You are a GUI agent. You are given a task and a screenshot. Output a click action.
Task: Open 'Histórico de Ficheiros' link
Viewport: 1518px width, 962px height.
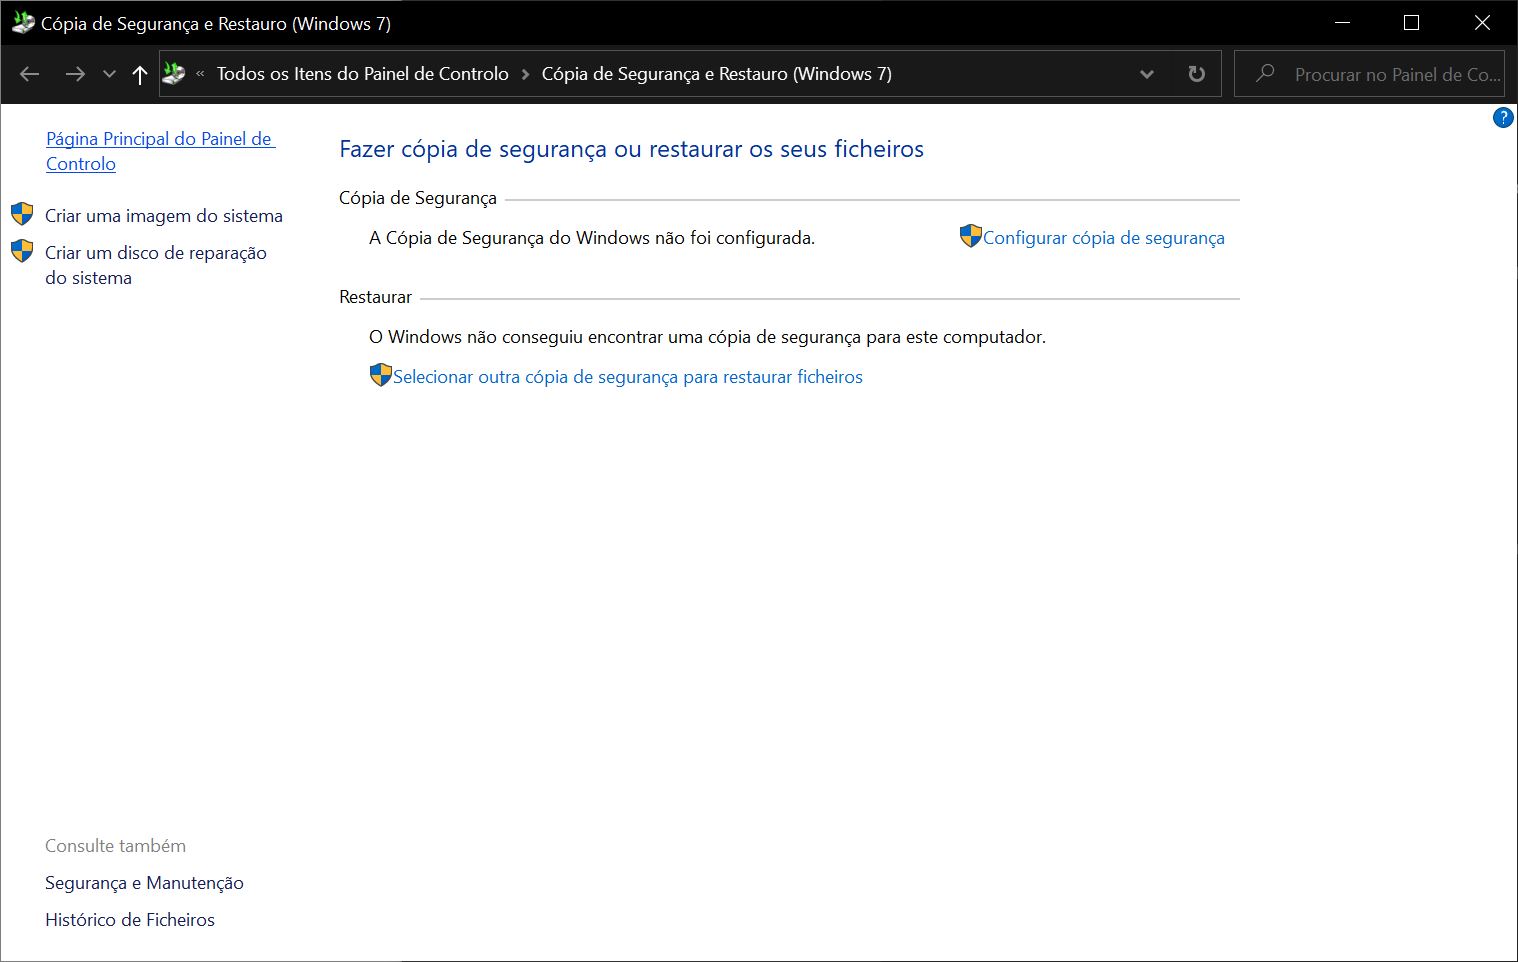(x=130, y=920)
